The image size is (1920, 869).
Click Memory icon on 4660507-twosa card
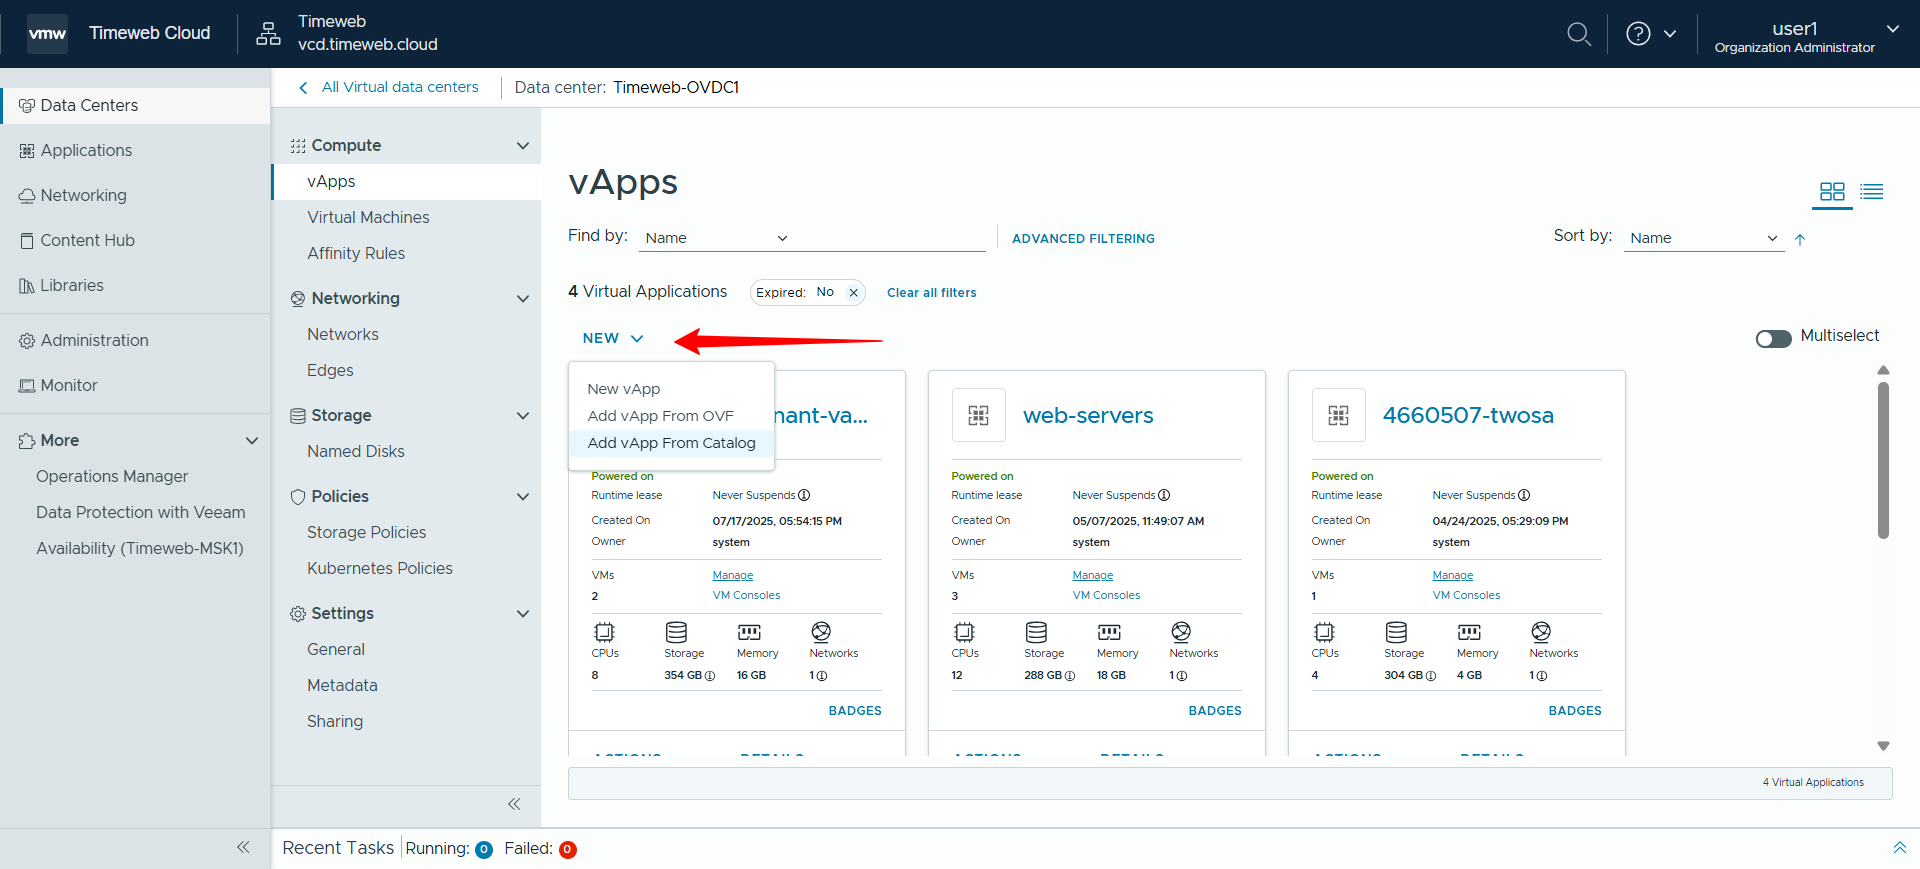[1469, 632]
